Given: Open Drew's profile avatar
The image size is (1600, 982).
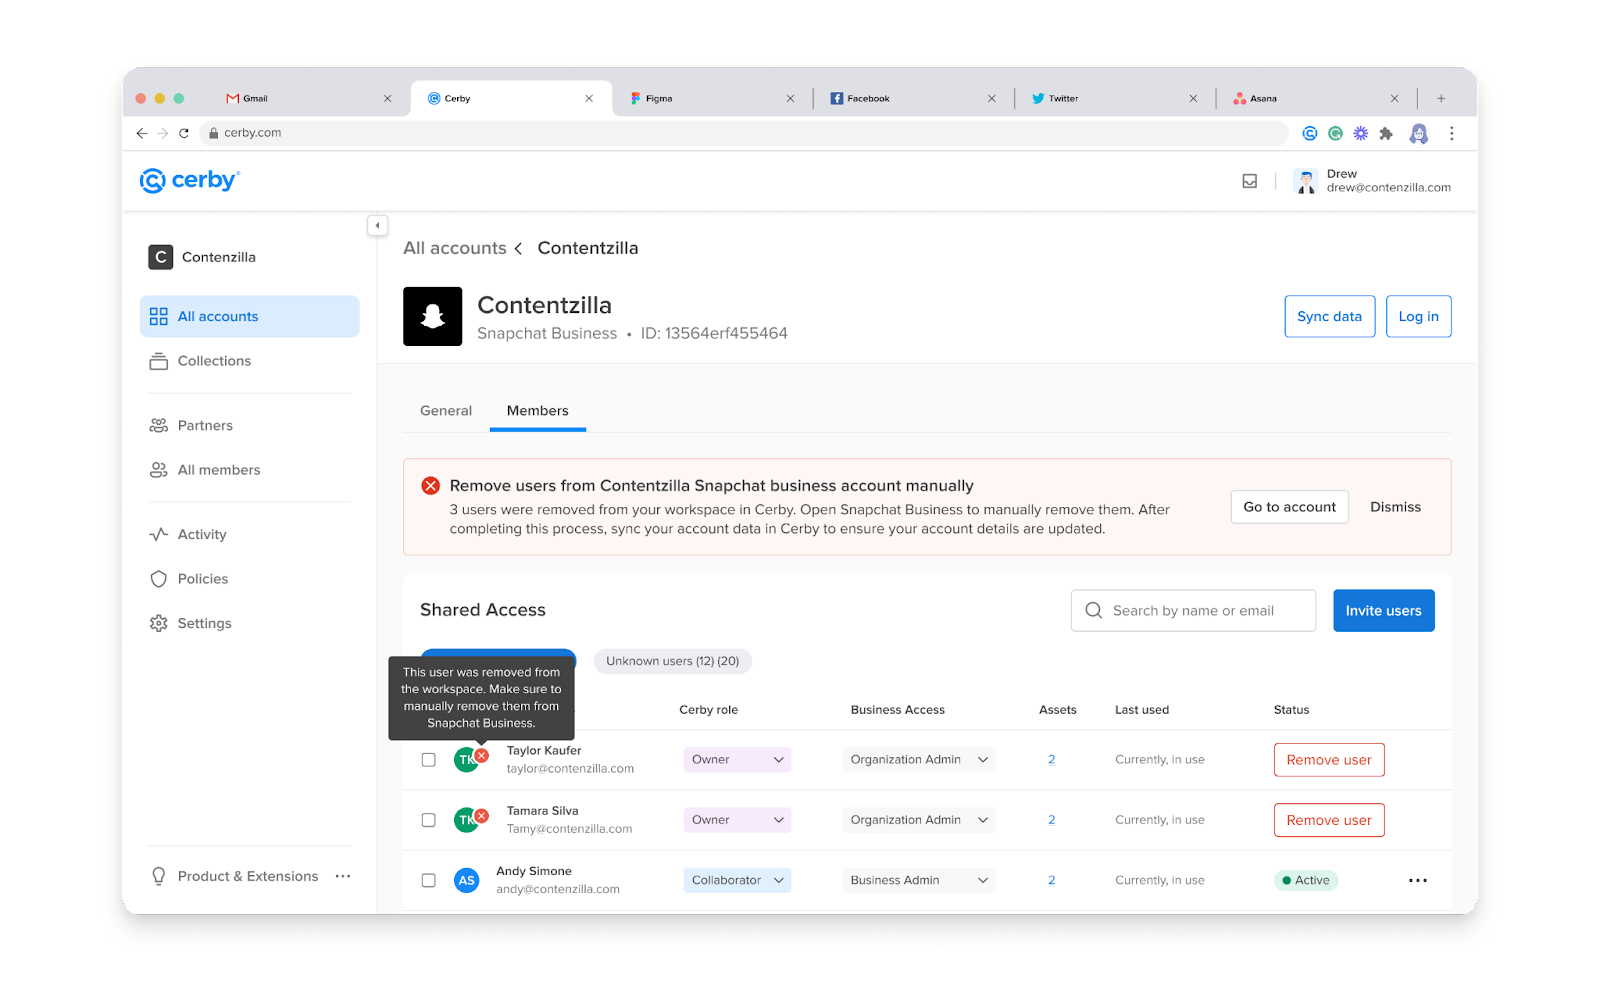Looking at the screenshot, I should click(x=1306, y=181).
